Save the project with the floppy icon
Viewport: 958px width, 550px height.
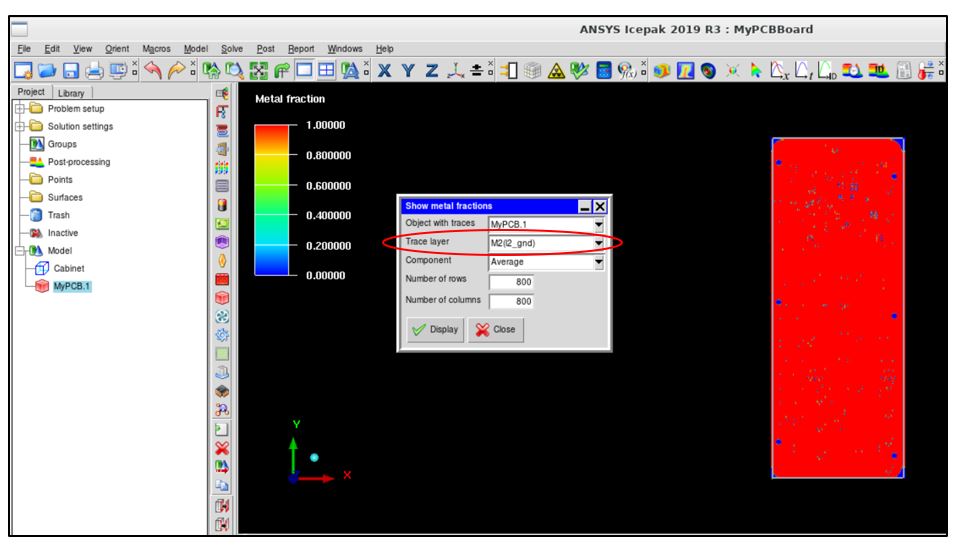coord(70,70)
